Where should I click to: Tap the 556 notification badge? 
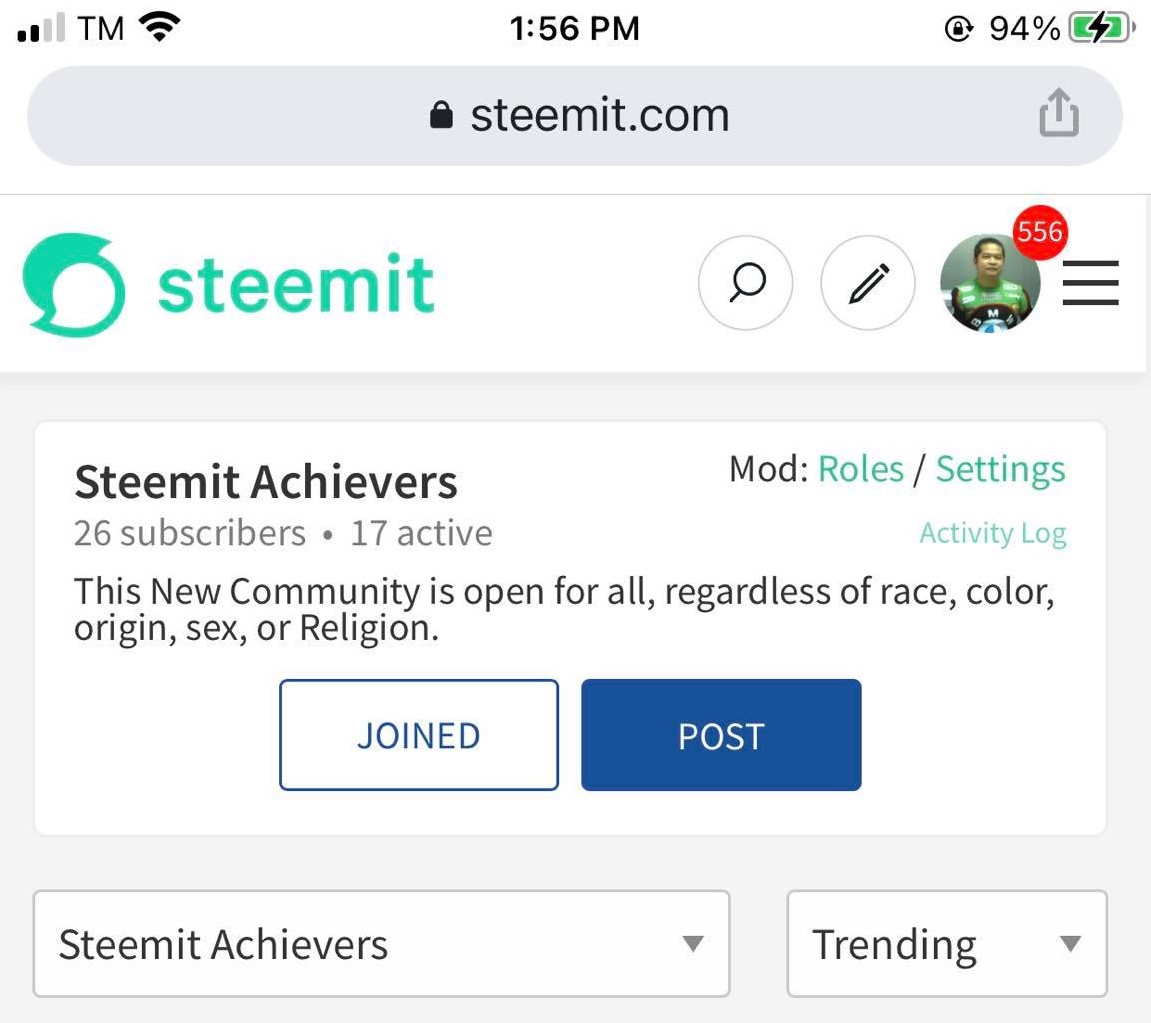1039,232
